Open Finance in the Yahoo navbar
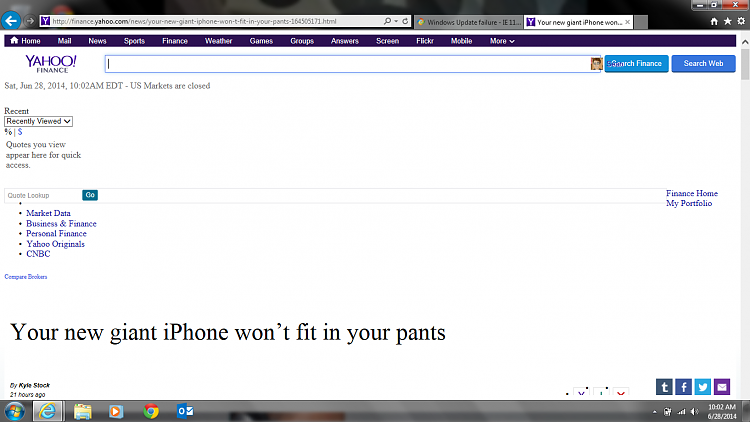Screen dimensions: 750x422 [175, 41]
